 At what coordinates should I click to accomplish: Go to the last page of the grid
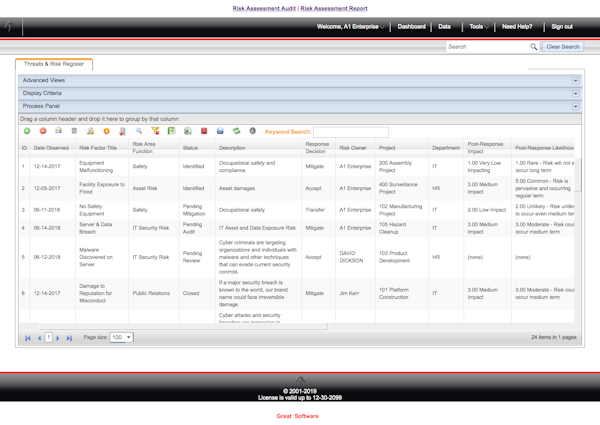pos(70,338)
